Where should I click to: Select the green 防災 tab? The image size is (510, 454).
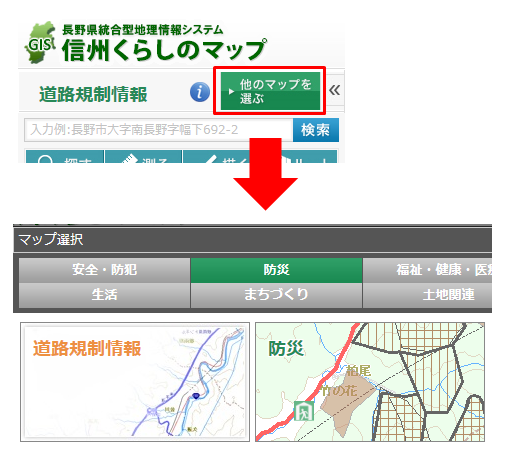276,270
